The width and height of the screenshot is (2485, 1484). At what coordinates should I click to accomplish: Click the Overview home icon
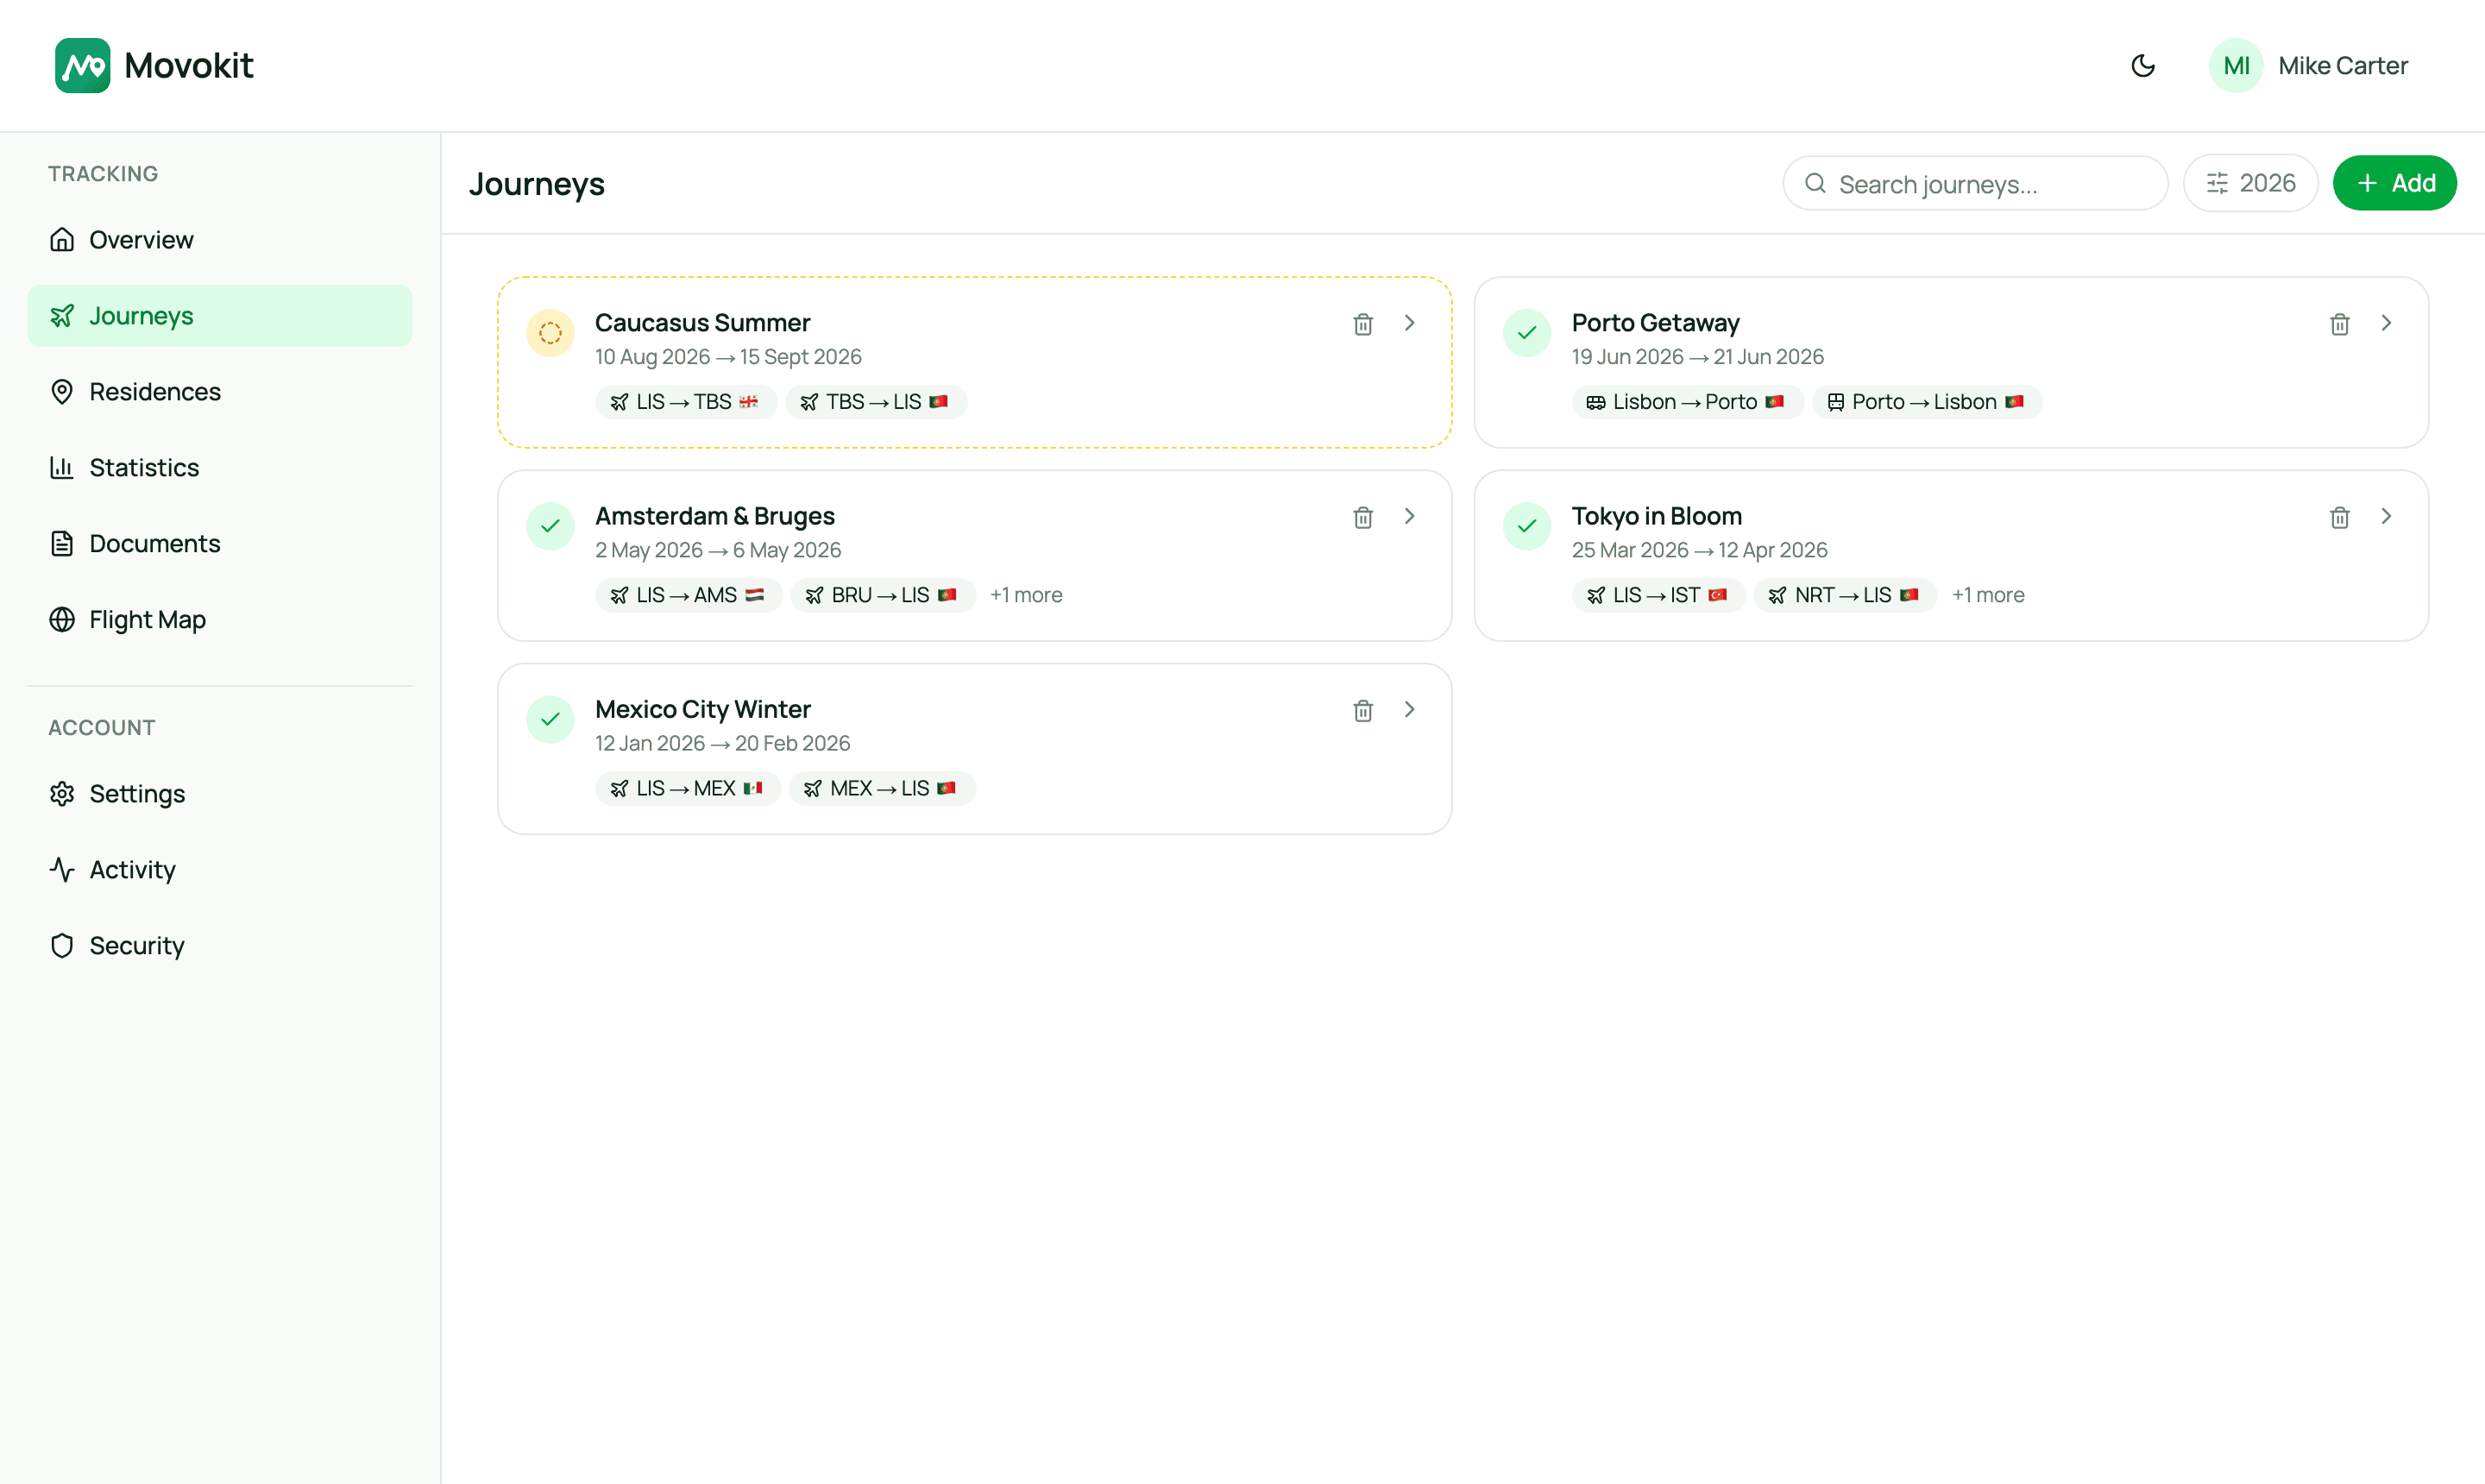point(62,240)
